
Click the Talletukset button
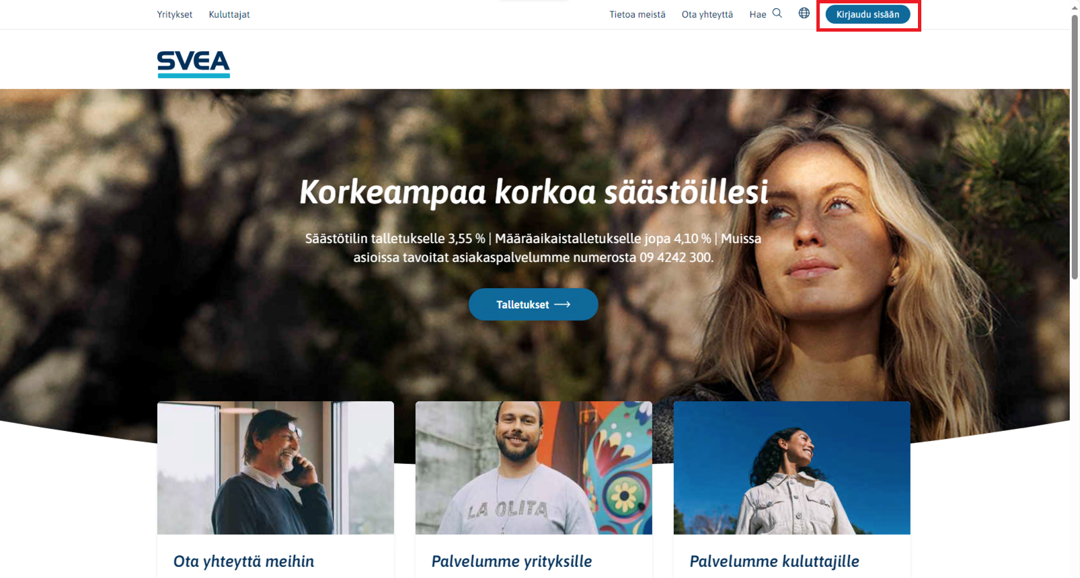(x=533, y=305)
